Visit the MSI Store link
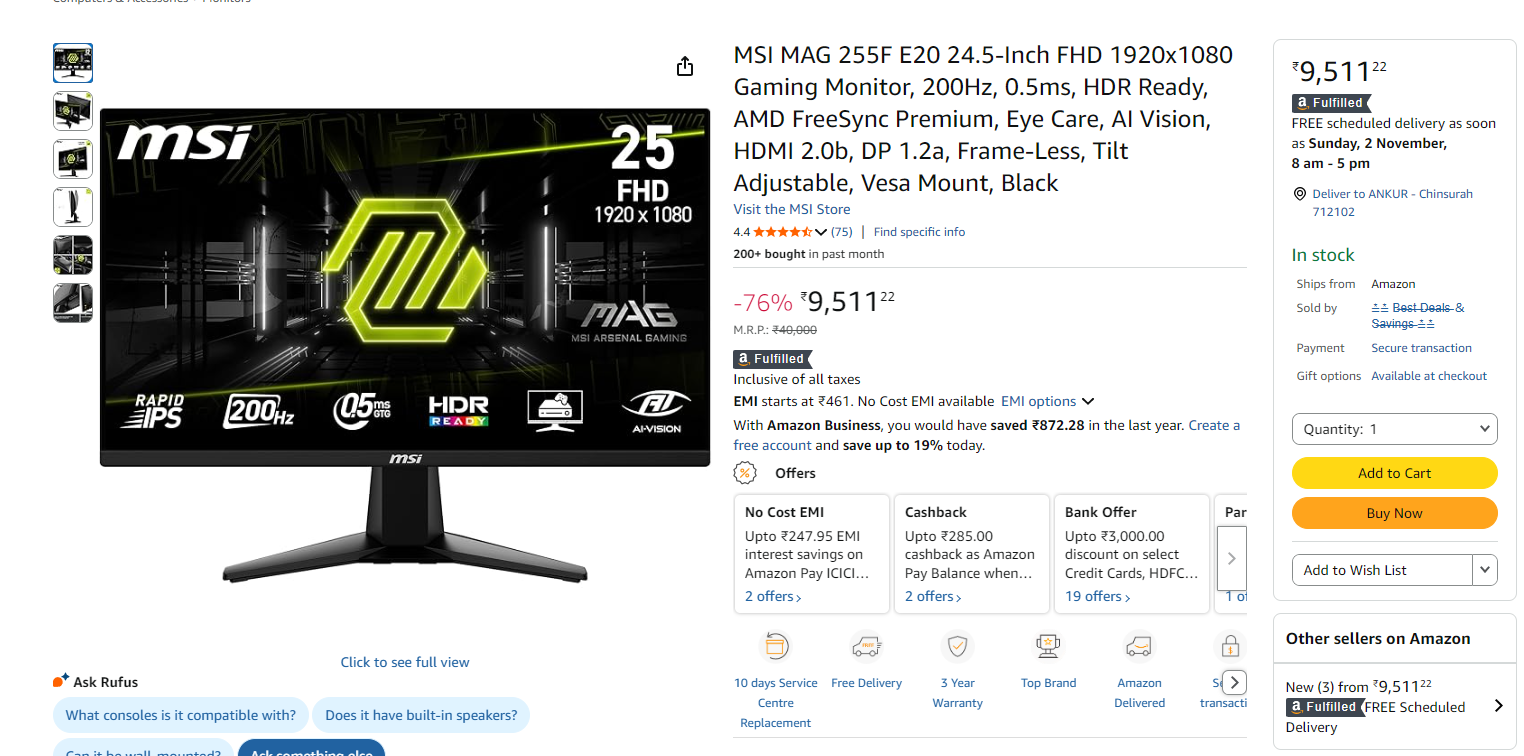Screen dimensions: 1524x756 792,209
